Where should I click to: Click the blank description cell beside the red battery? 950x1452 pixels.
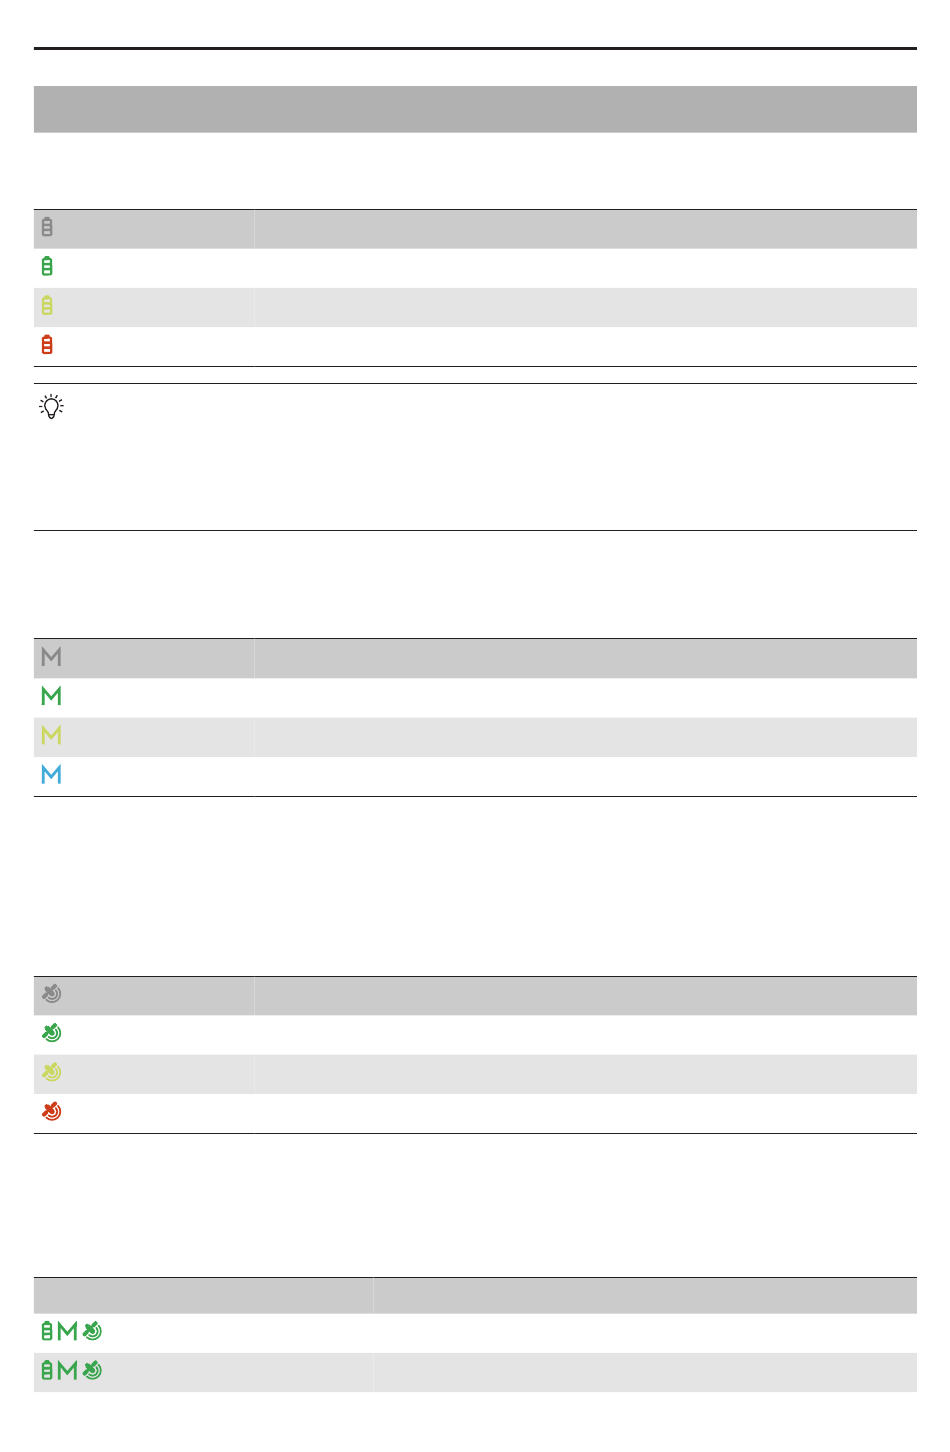[585, 346]
